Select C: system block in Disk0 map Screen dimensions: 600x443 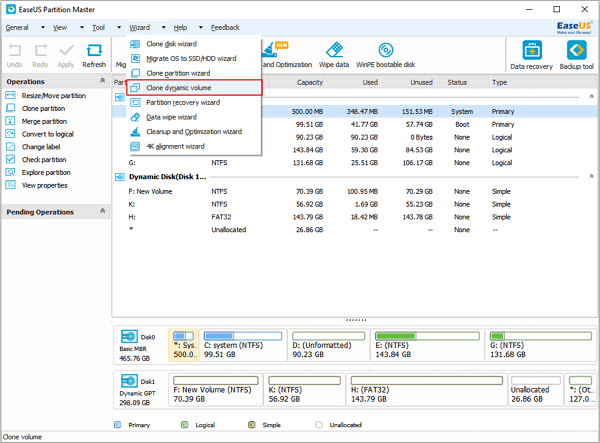click(x=243, y=345)
